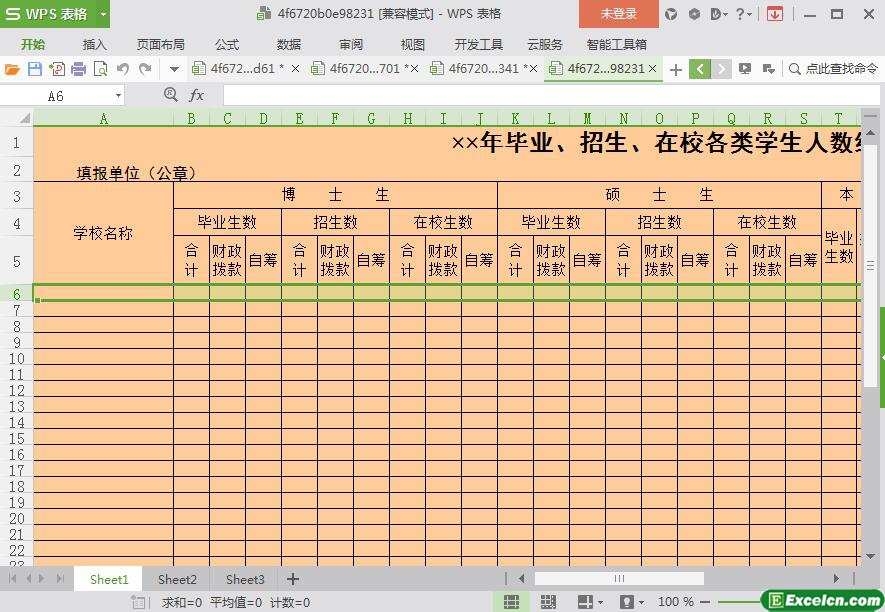Expand the Name Box dropdown arrow
The height and width of the screenshot is (612, 885).
point(118,95)
